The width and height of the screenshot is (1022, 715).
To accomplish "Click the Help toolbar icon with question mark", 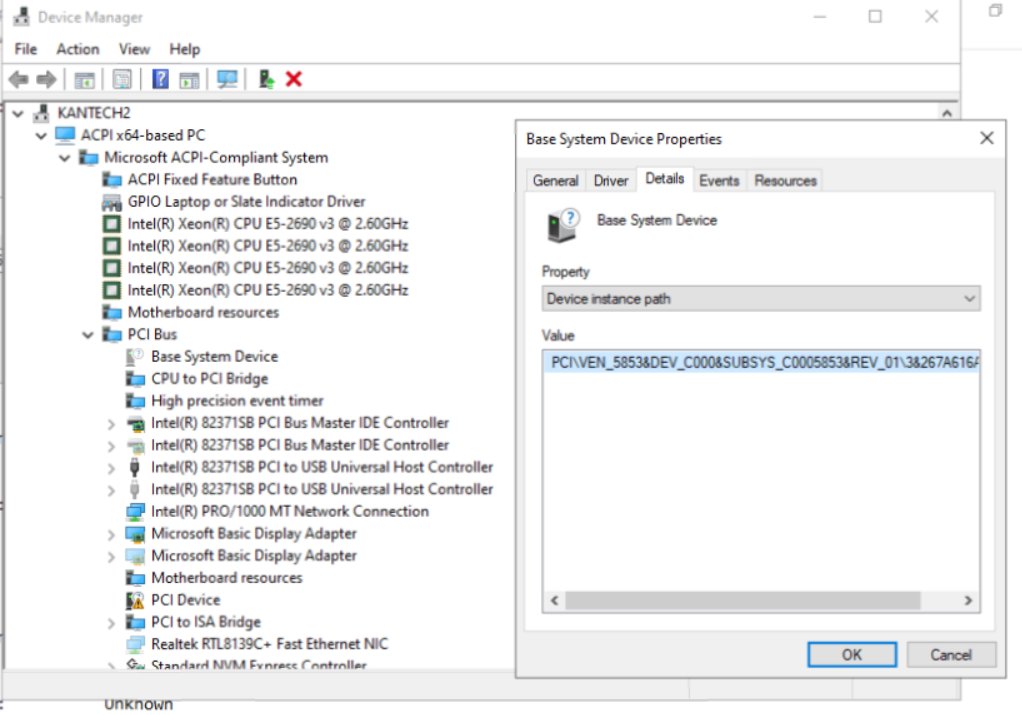I will [160, 79].
